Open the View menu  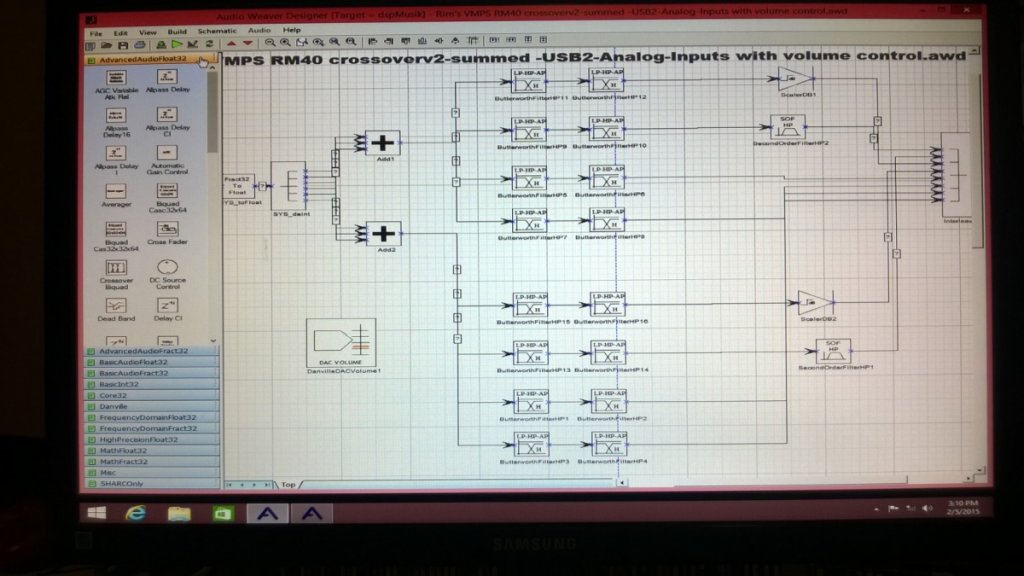coord(148,32)
